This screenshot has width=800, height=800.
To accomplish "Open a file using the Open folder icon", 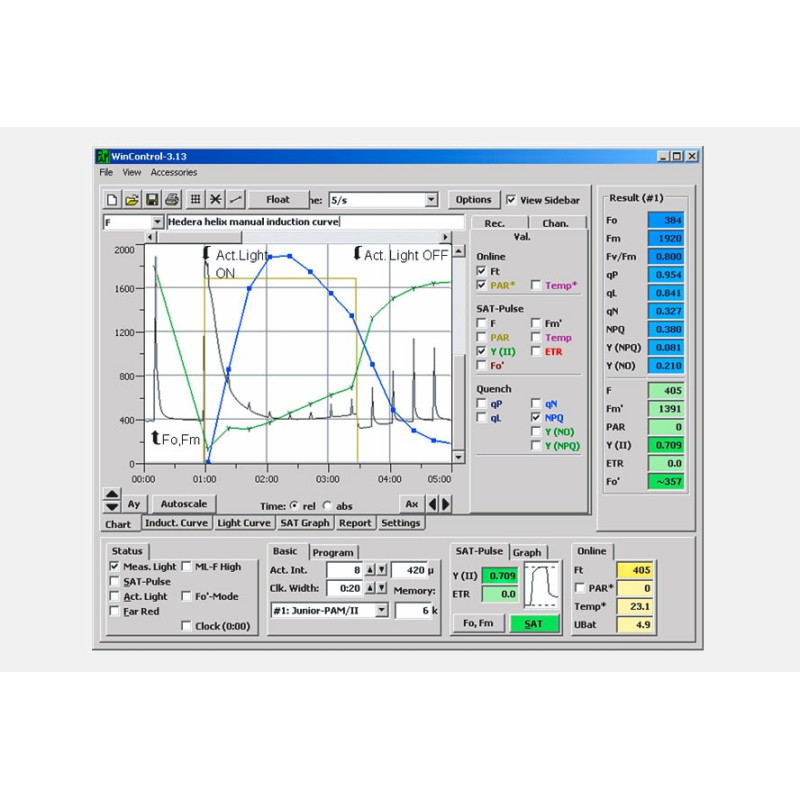I will 132,199.
